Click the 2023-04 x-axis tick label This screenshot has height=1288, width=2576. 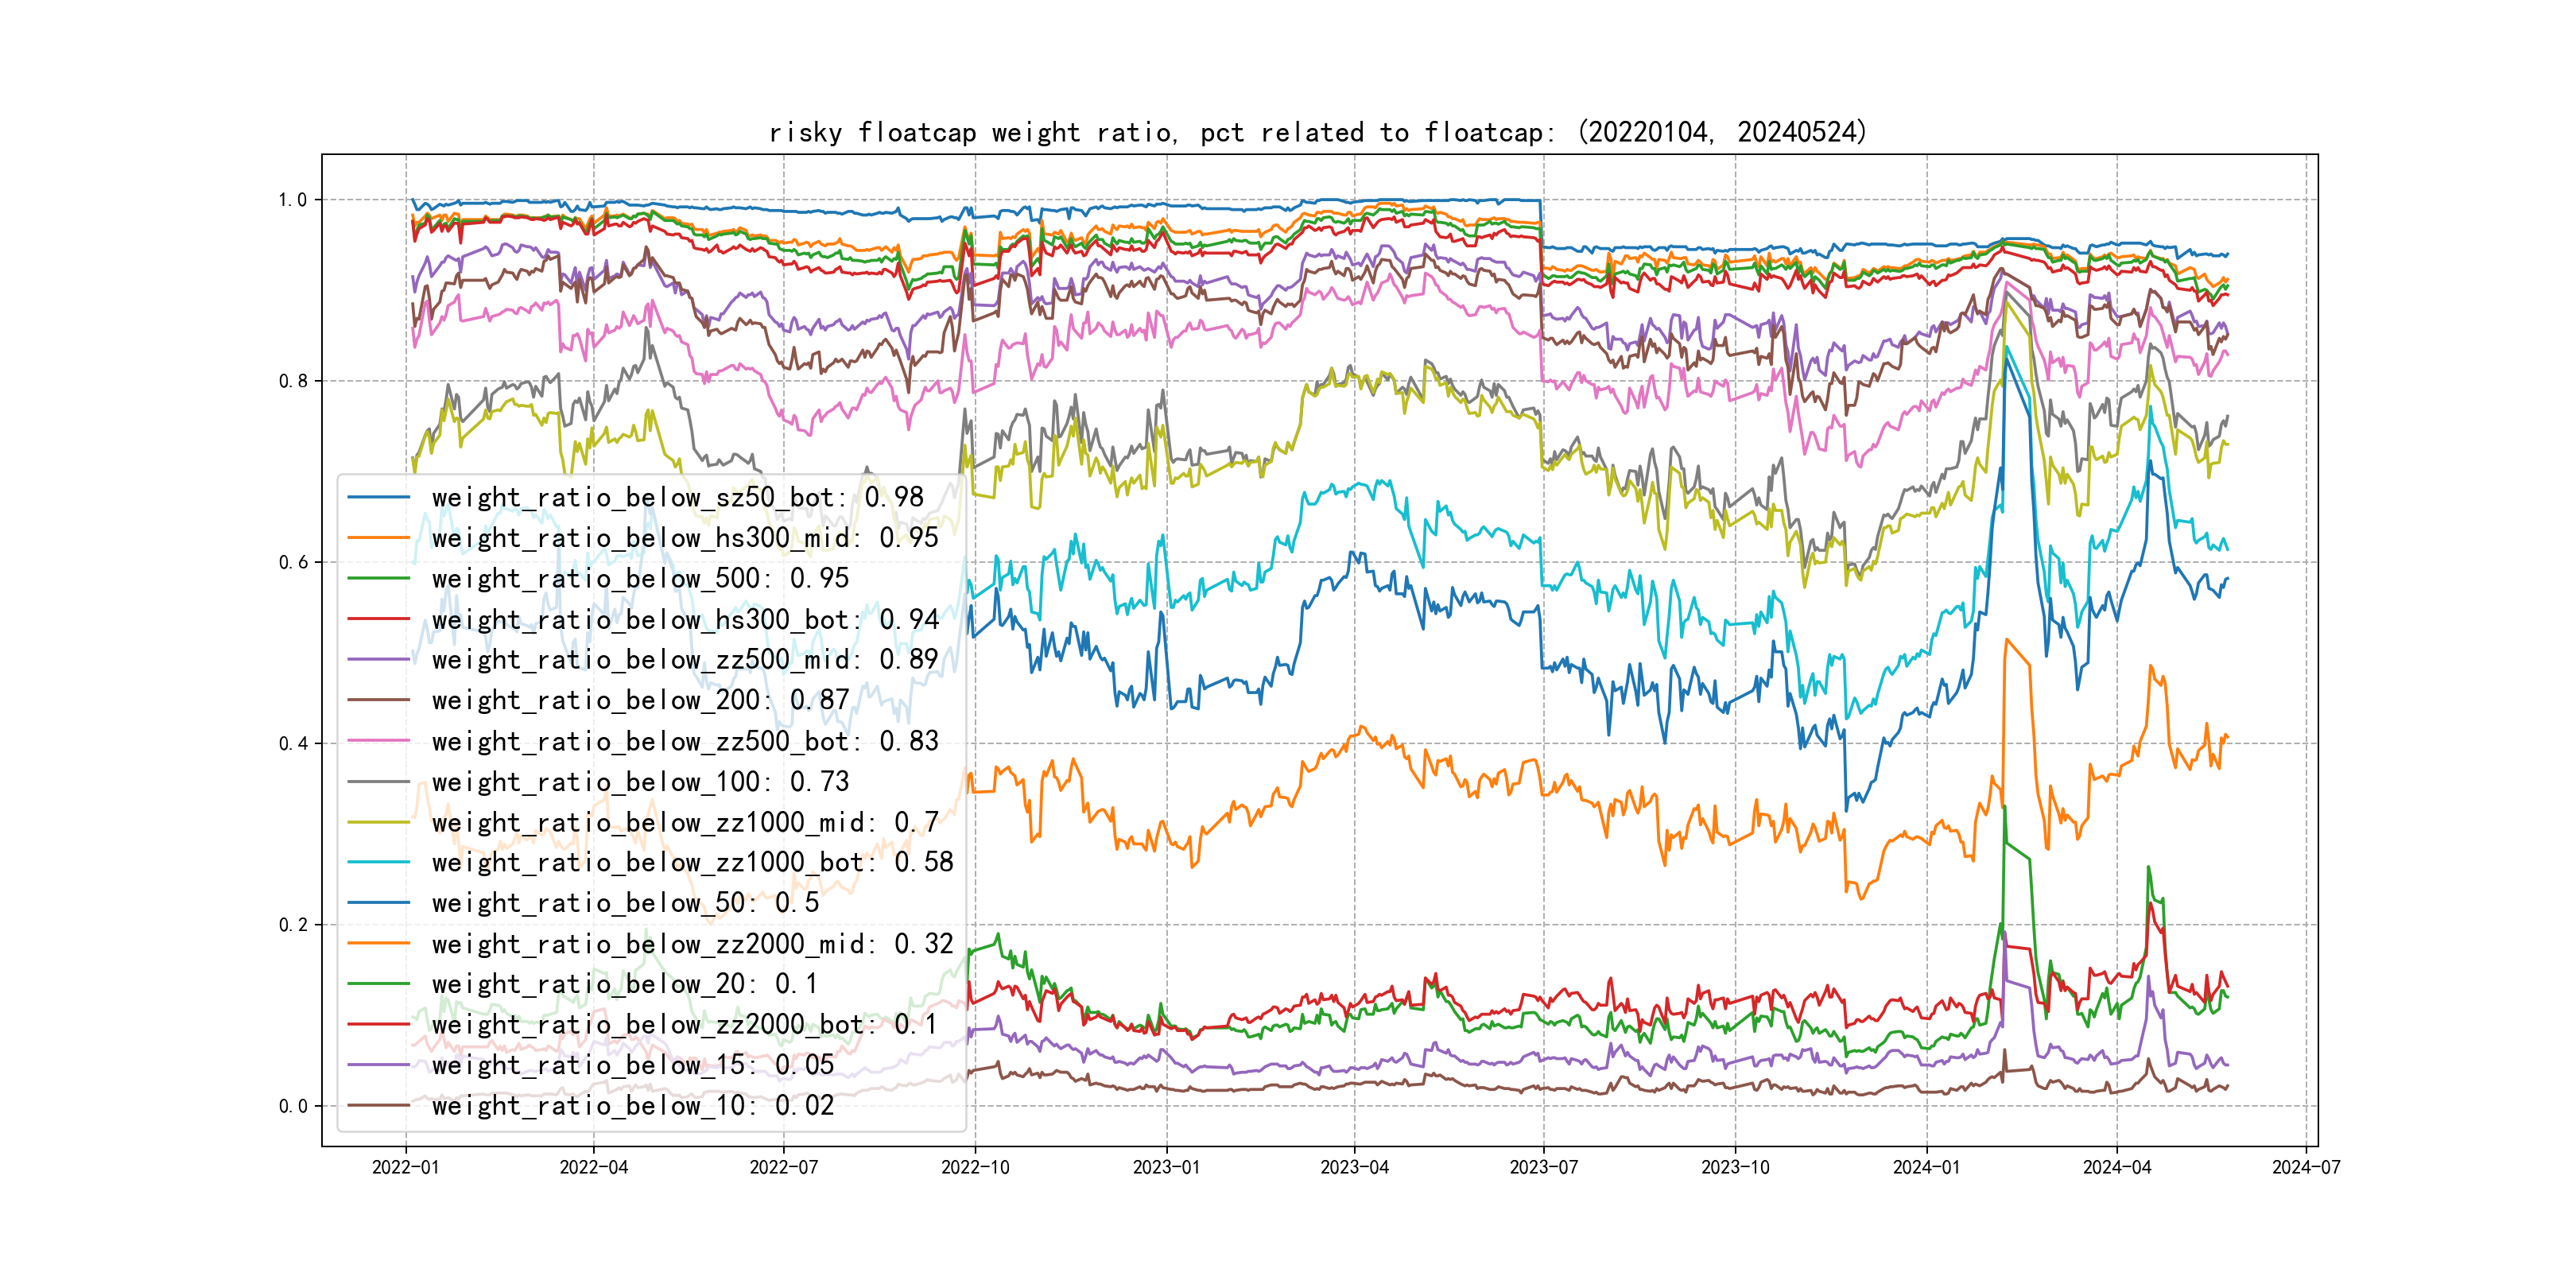click(x=1354, y=1167)
